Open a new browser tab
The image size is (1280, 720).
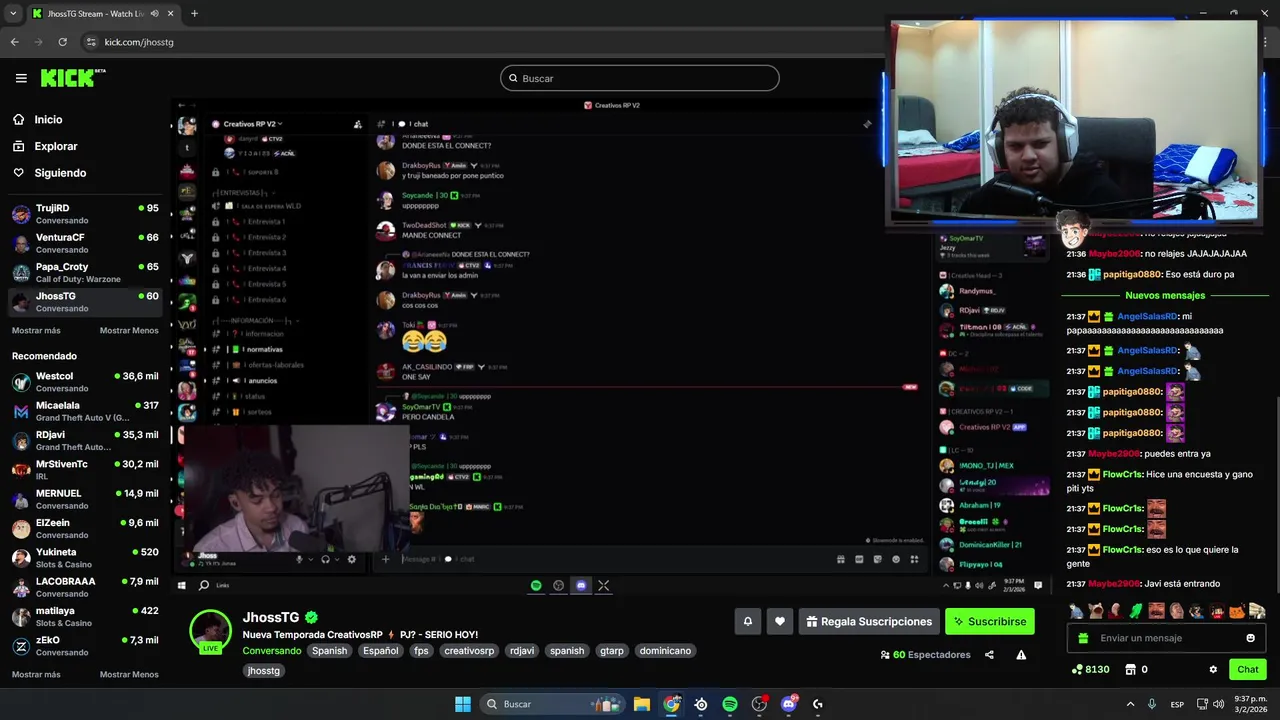194,13
